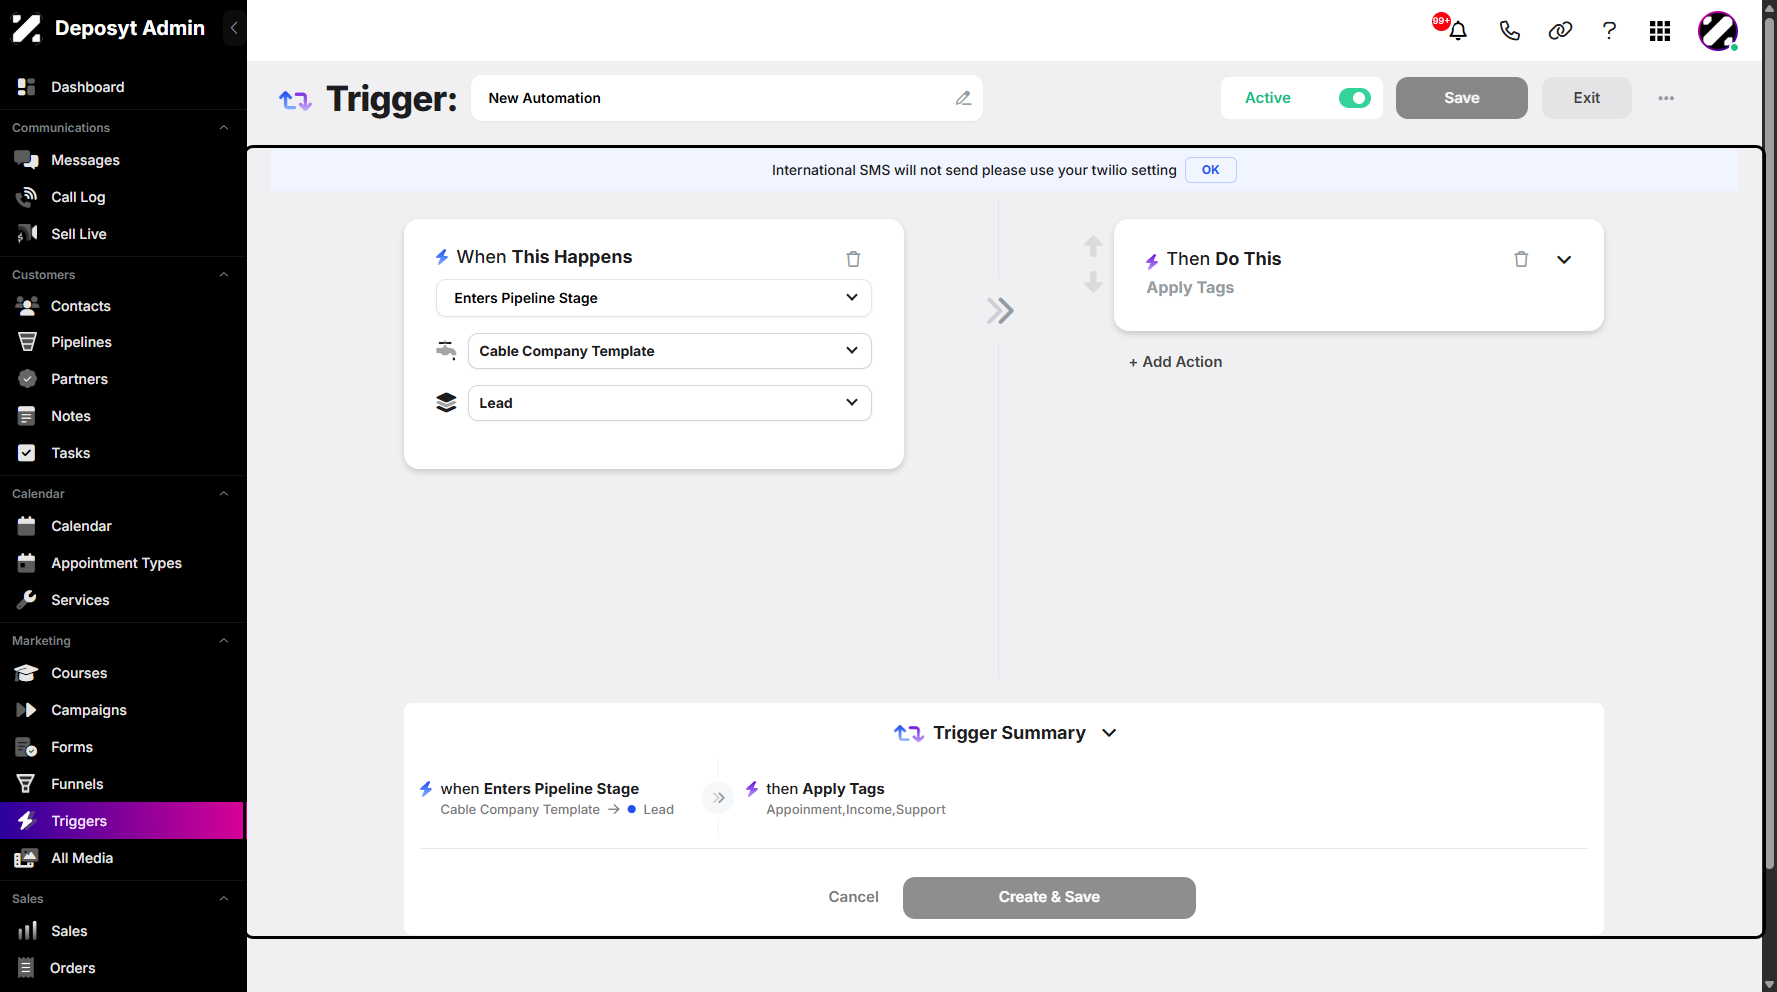
Task: Click the New Automation name field
Action: 727,98
